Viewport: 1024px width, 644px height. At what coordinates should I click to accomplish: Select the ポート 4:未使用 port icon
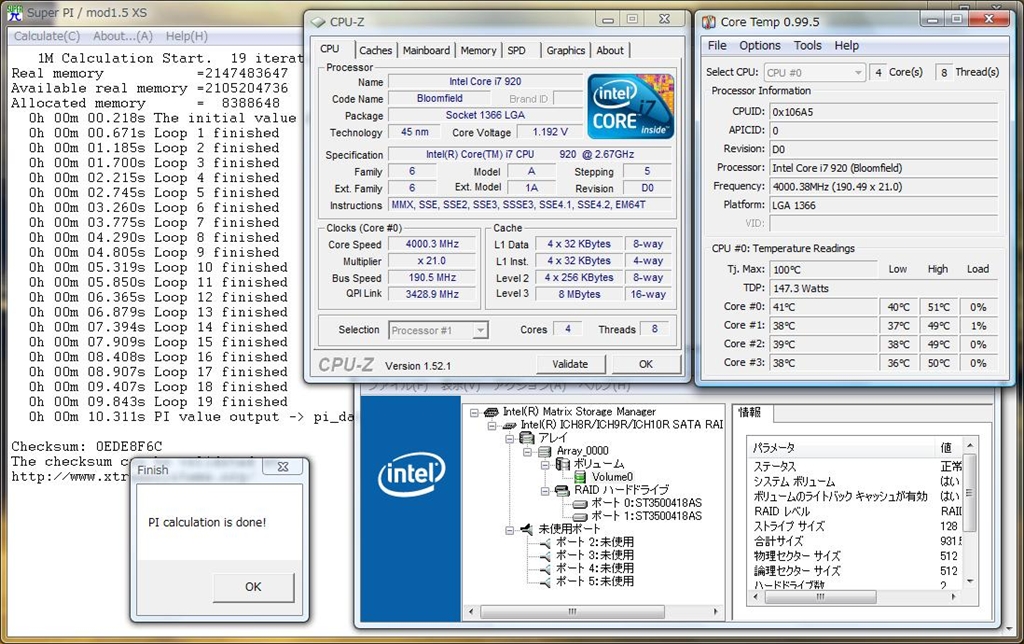click(x=545, y=568)
